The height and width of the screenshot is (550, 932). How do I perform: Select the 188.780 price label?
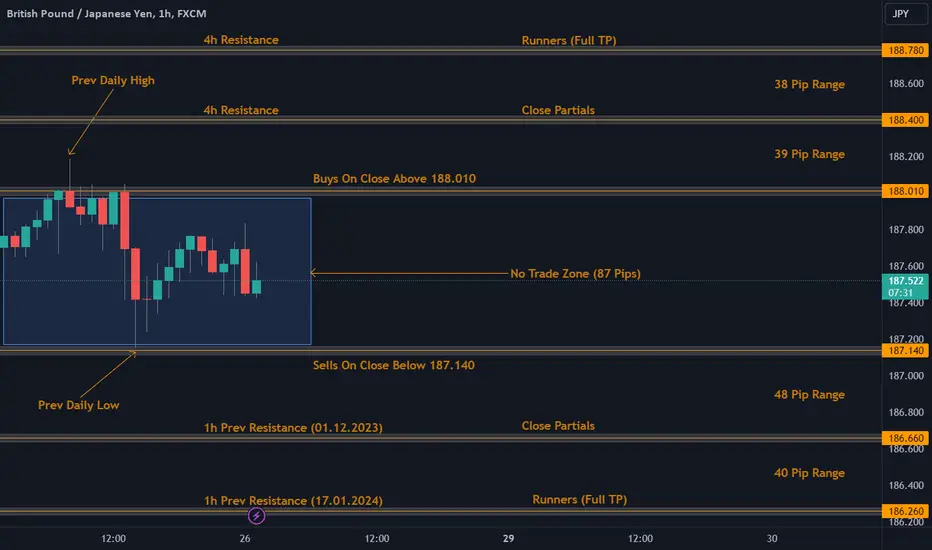point(905,50)
